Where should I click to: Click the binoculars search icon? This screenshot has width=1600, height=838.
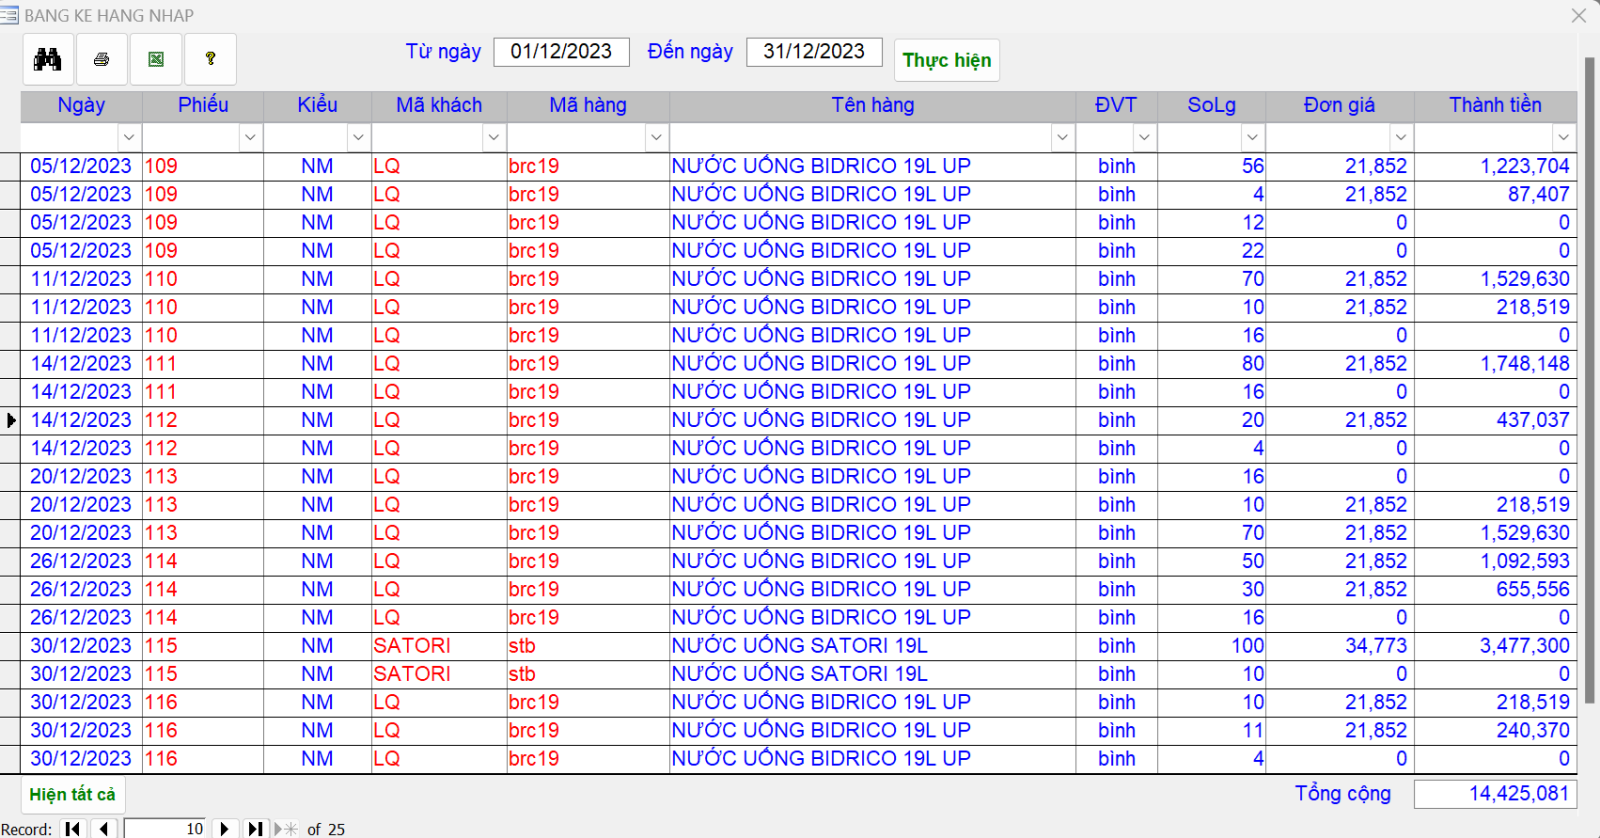[48, 60]
